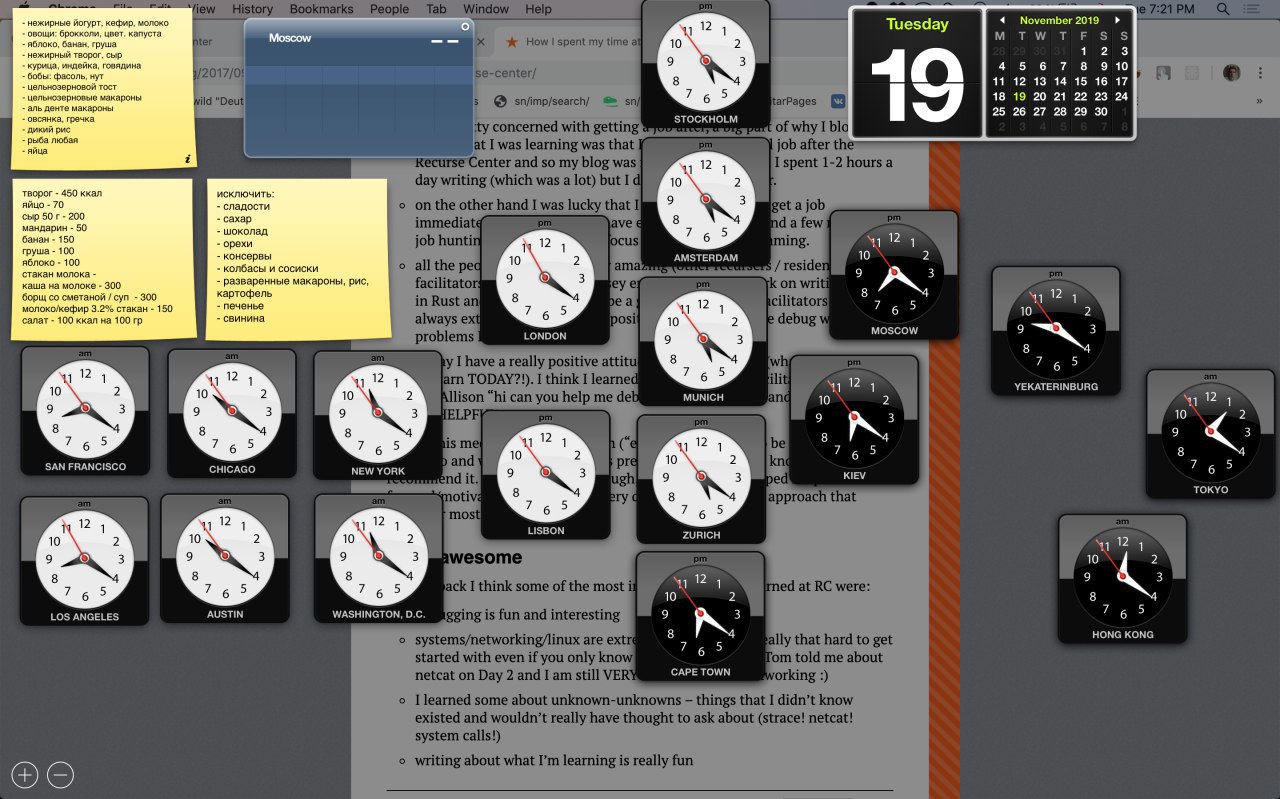Open Spotlight search in the menu bar
Screen dimensions: 1280x799
point(1222,8)
